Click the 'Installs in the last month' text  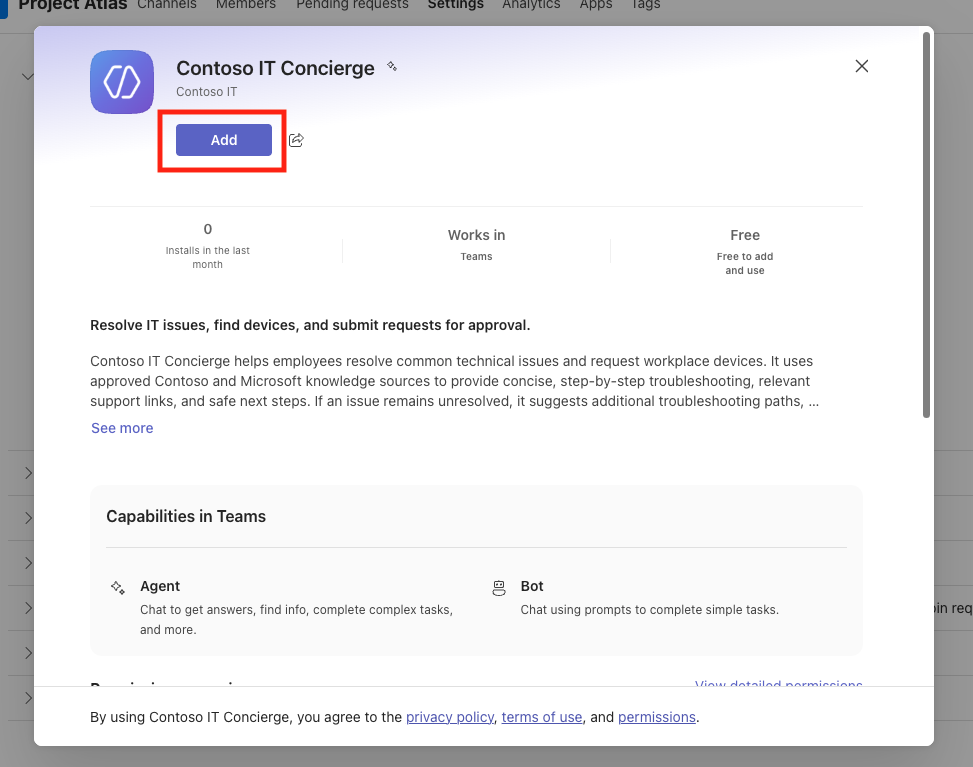207,258
